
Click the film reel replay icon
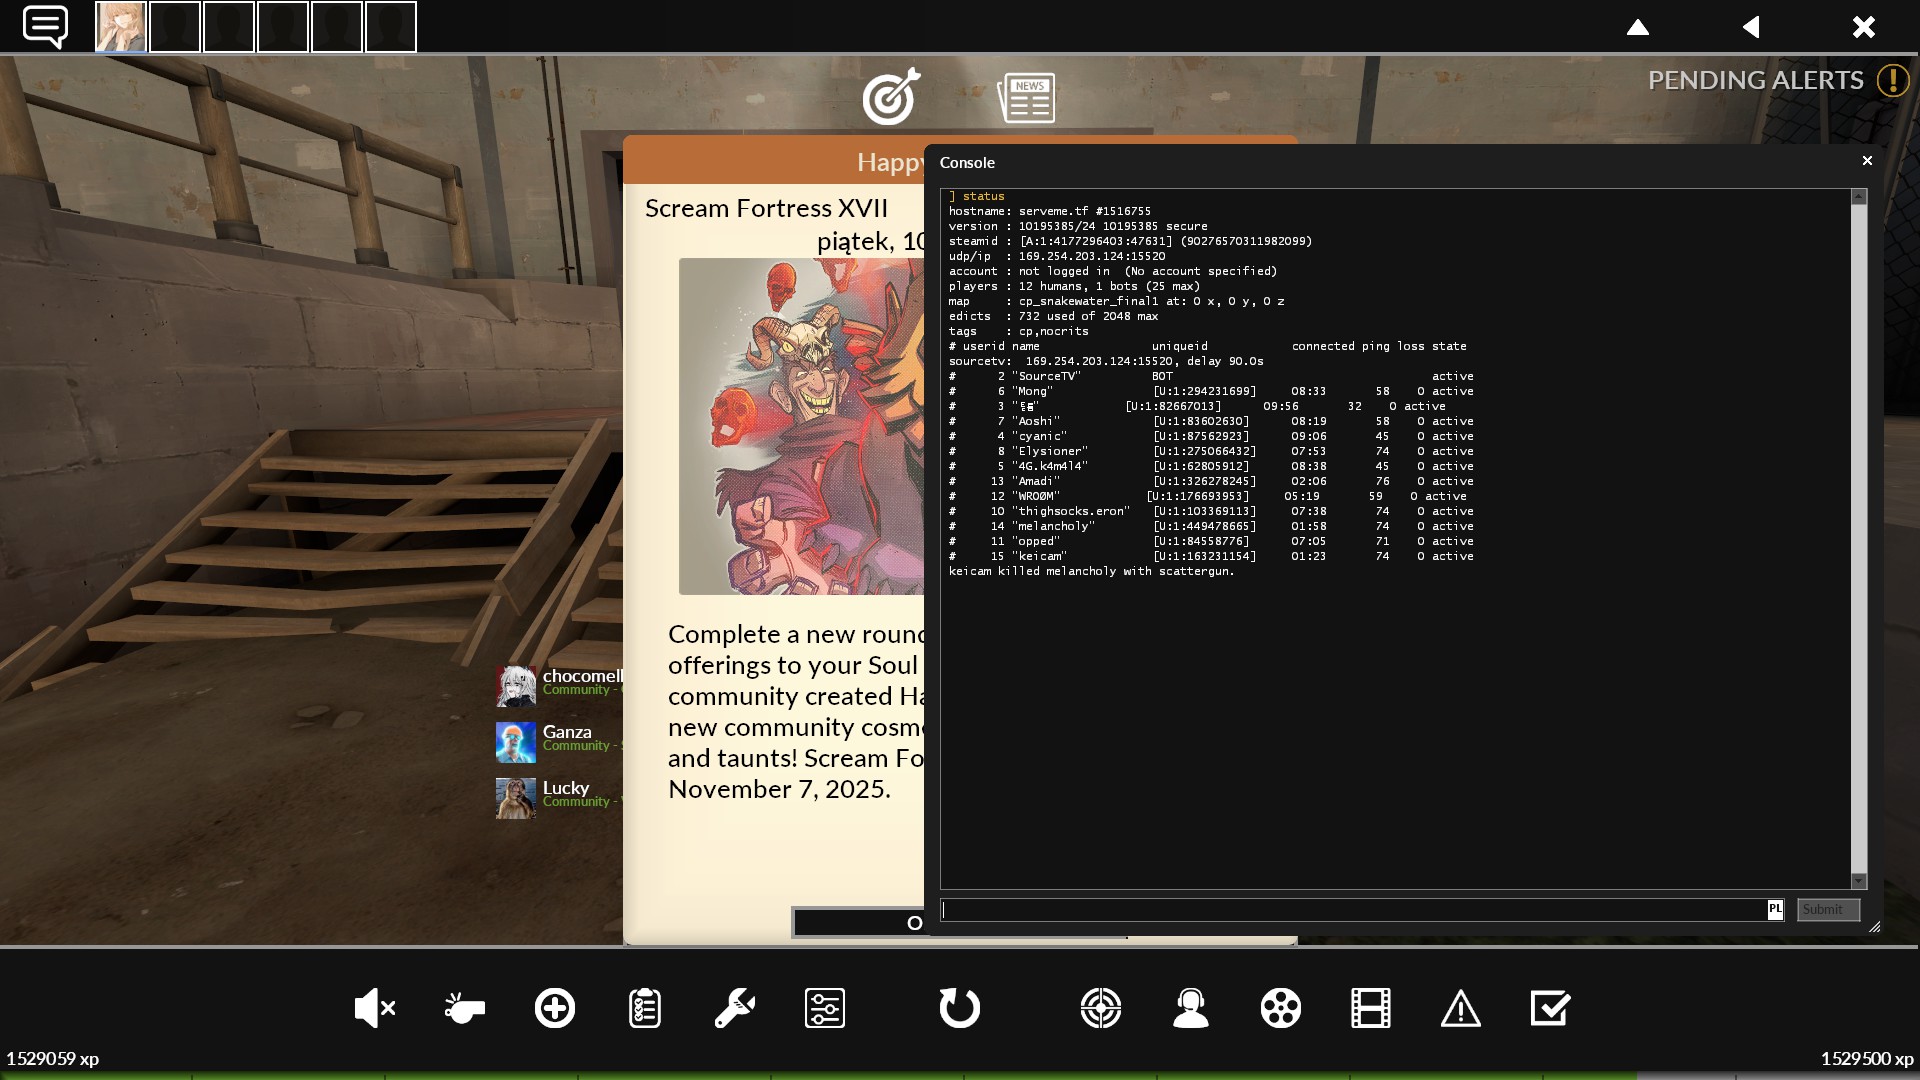[1281, 1008]
